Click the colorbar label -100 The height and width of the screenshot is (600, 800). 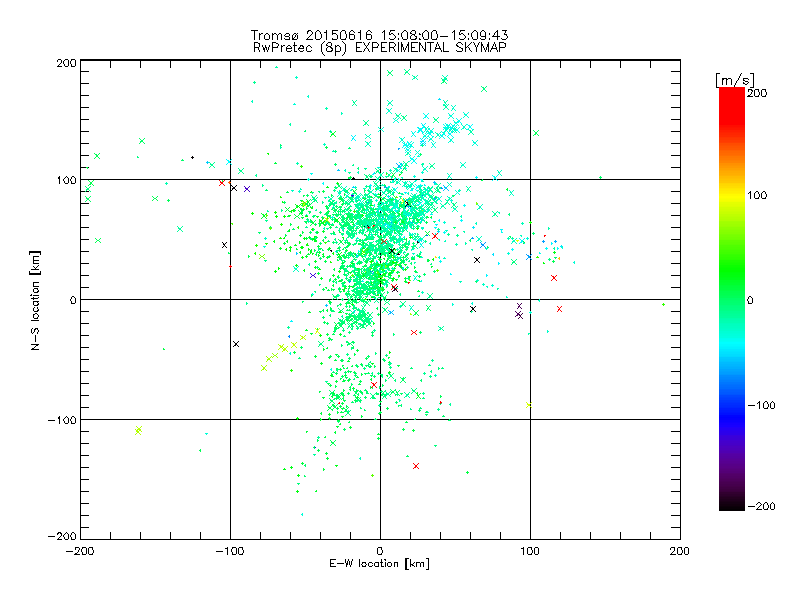click(x=761, y=405)
